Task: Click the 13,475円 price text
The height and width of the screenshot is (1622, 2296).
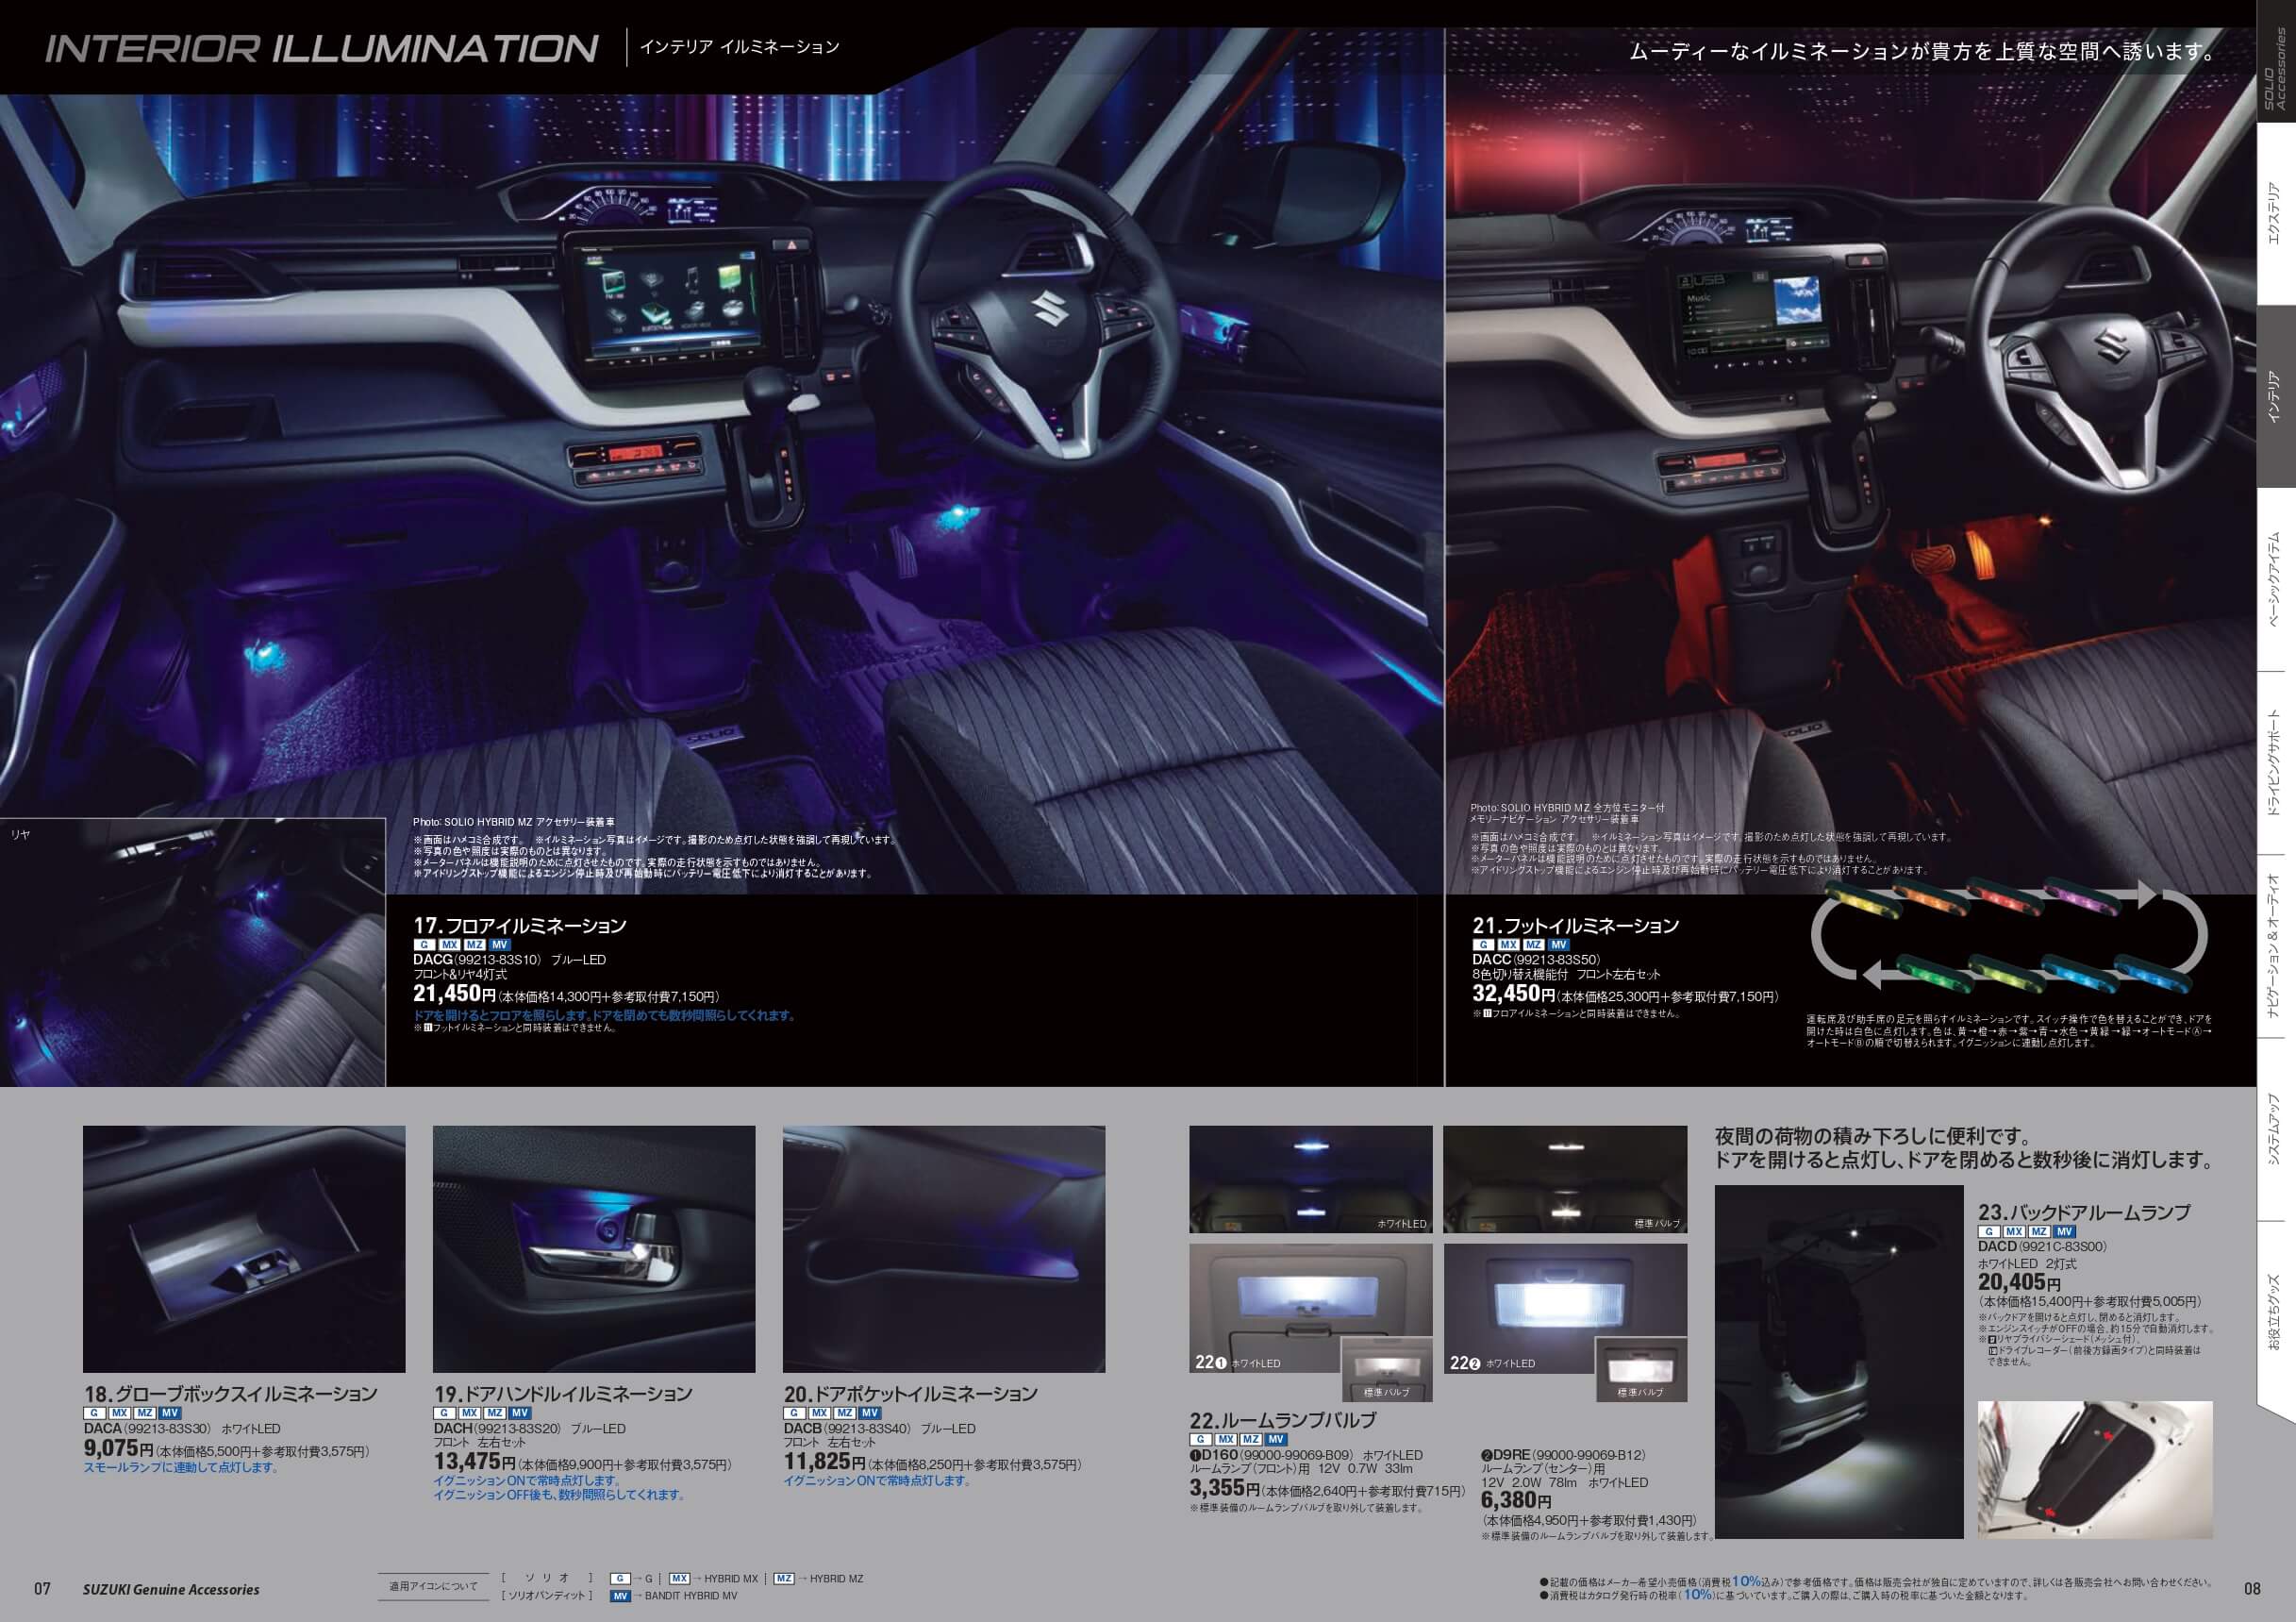Action: coord(475,1461)
